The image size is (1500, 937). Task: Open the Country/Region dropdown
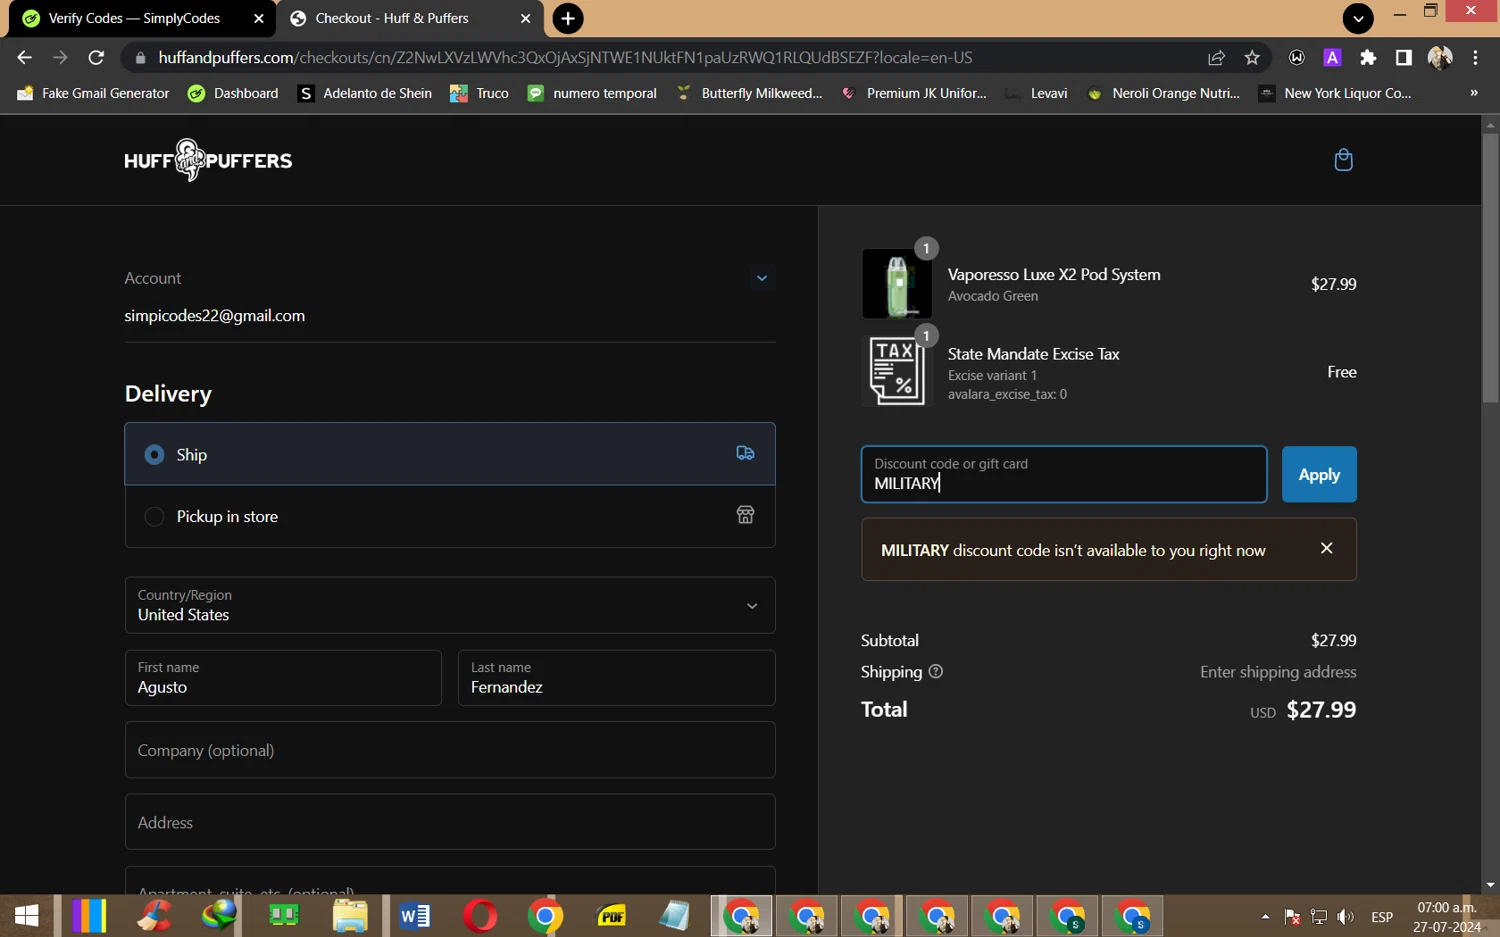450,605
